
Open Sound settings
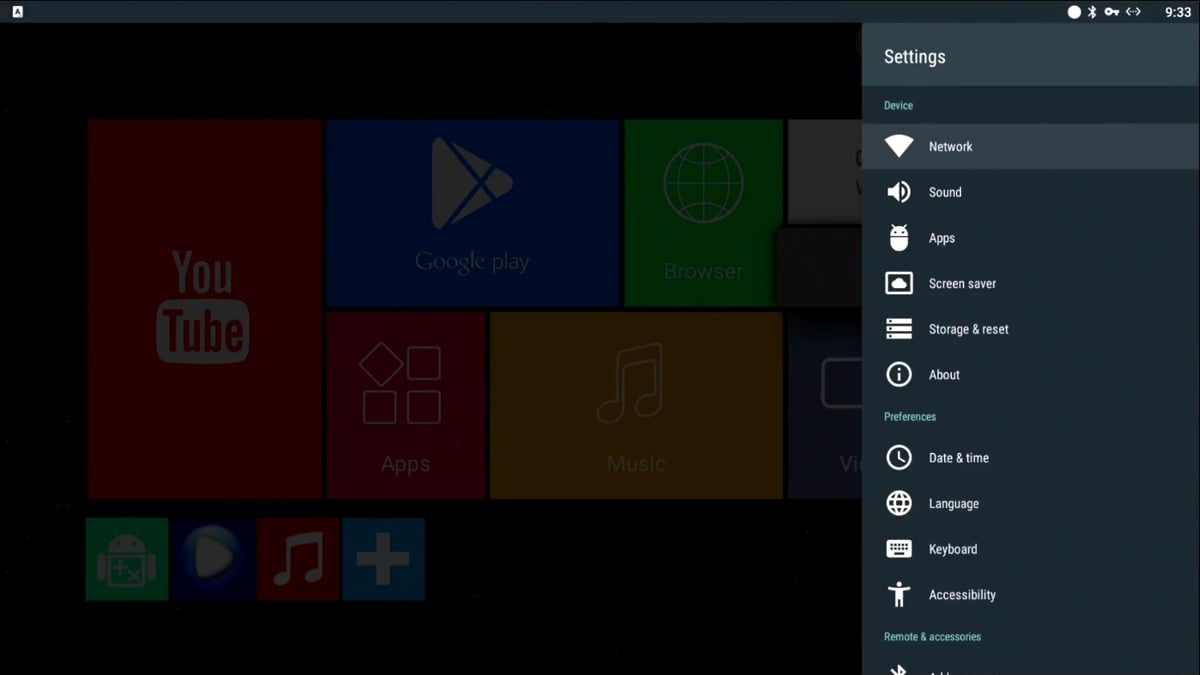tap(1031, 192)
